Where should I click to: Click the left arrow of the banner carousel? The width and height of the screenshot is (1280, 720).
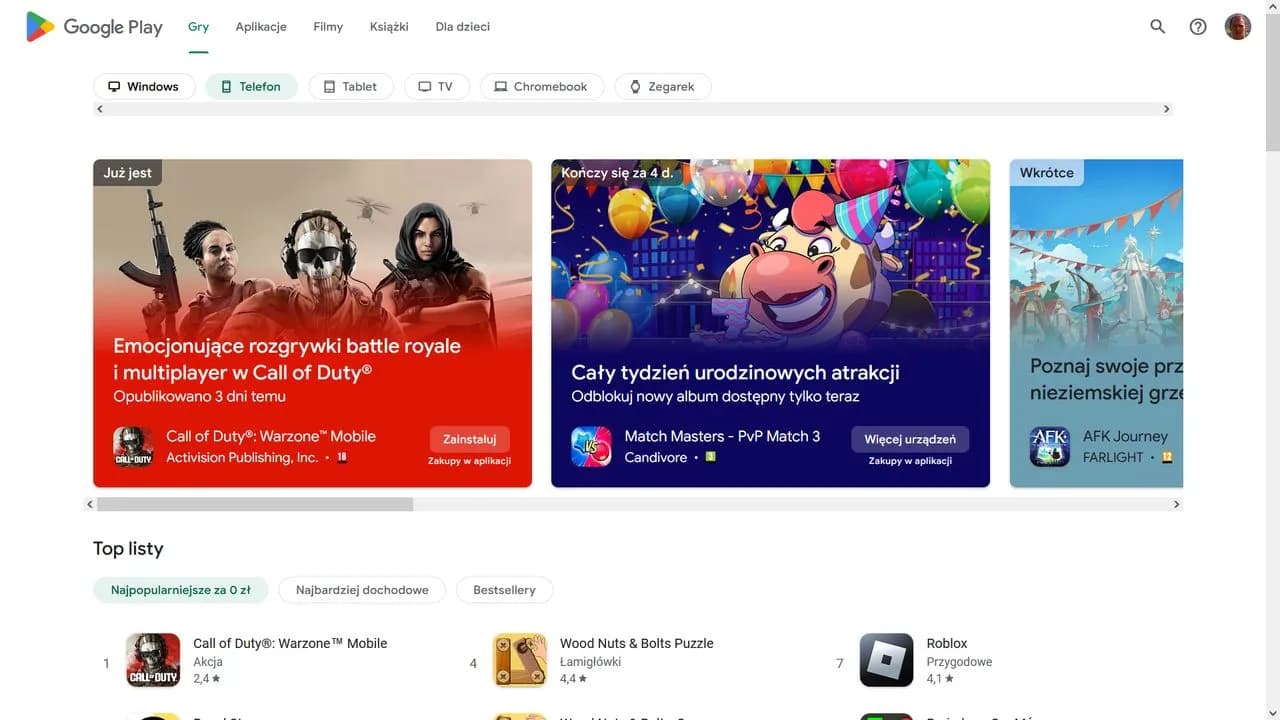tap(89, 504)
